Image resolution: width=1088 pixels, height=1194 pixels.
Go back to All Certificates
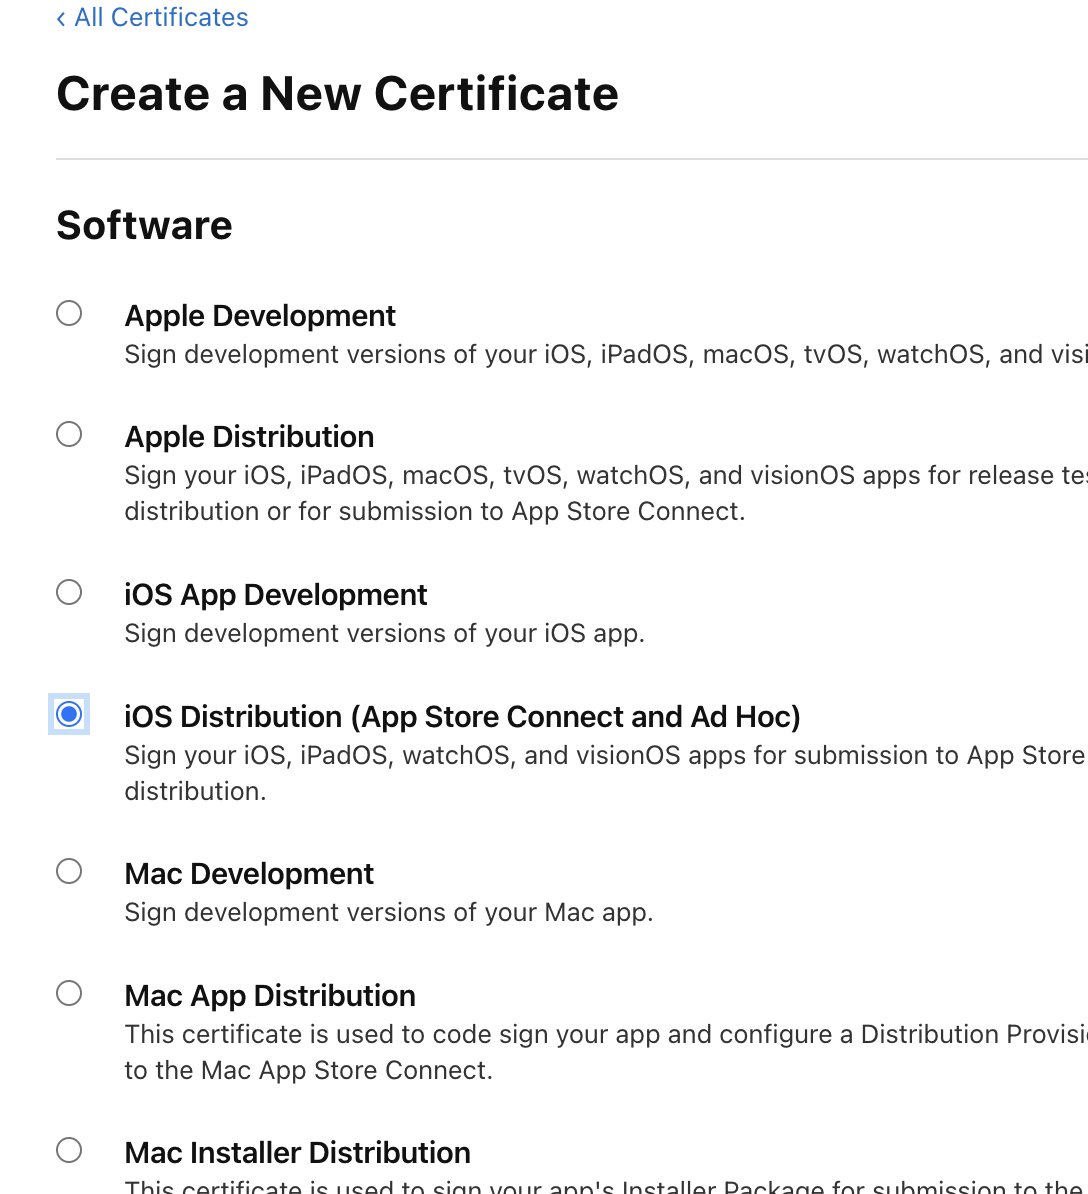point(152,17)
